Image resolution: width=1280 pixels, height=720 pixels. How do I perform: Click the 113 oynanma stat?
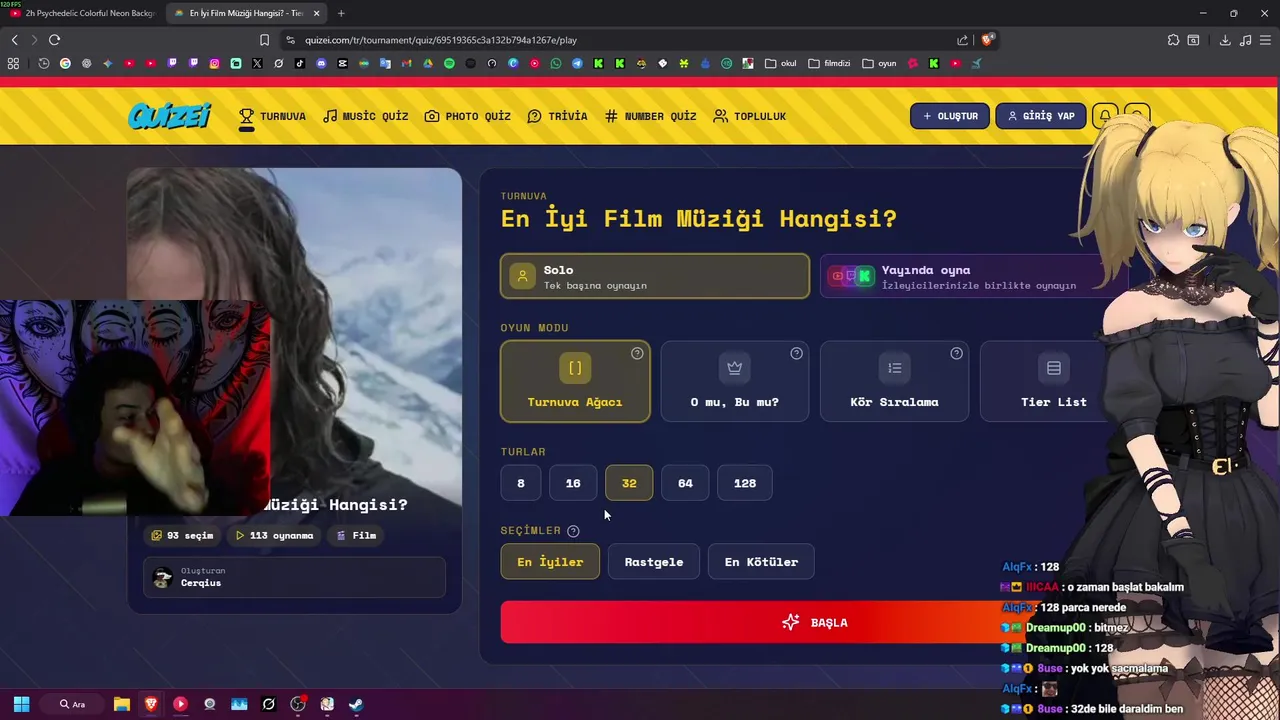click(x=275, y=535)
